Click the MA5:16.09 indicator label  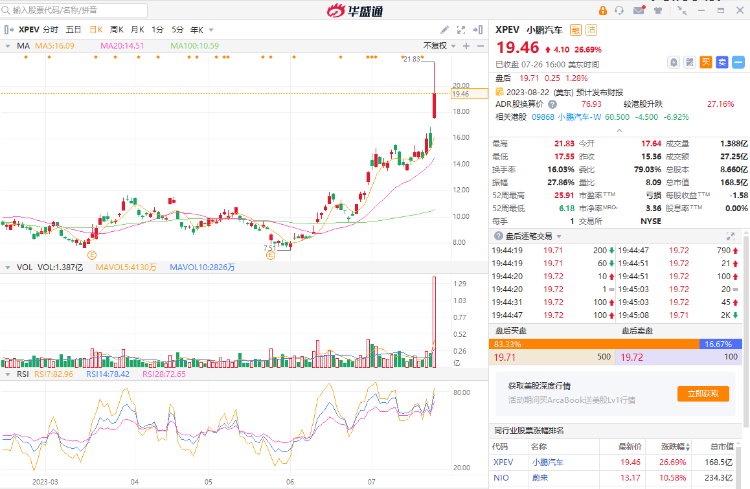click(55, 46)
